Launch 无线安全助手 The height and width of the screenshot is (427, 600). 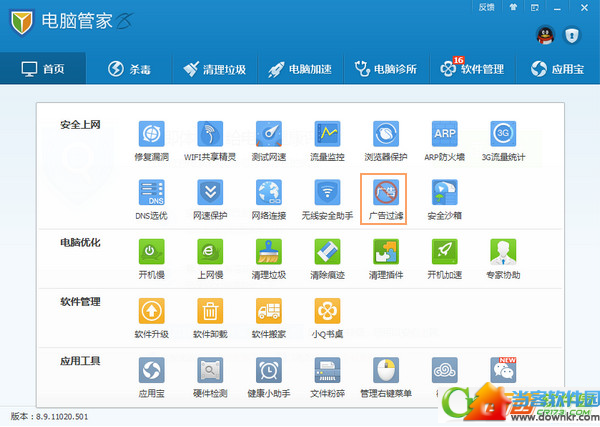(327, 200)
